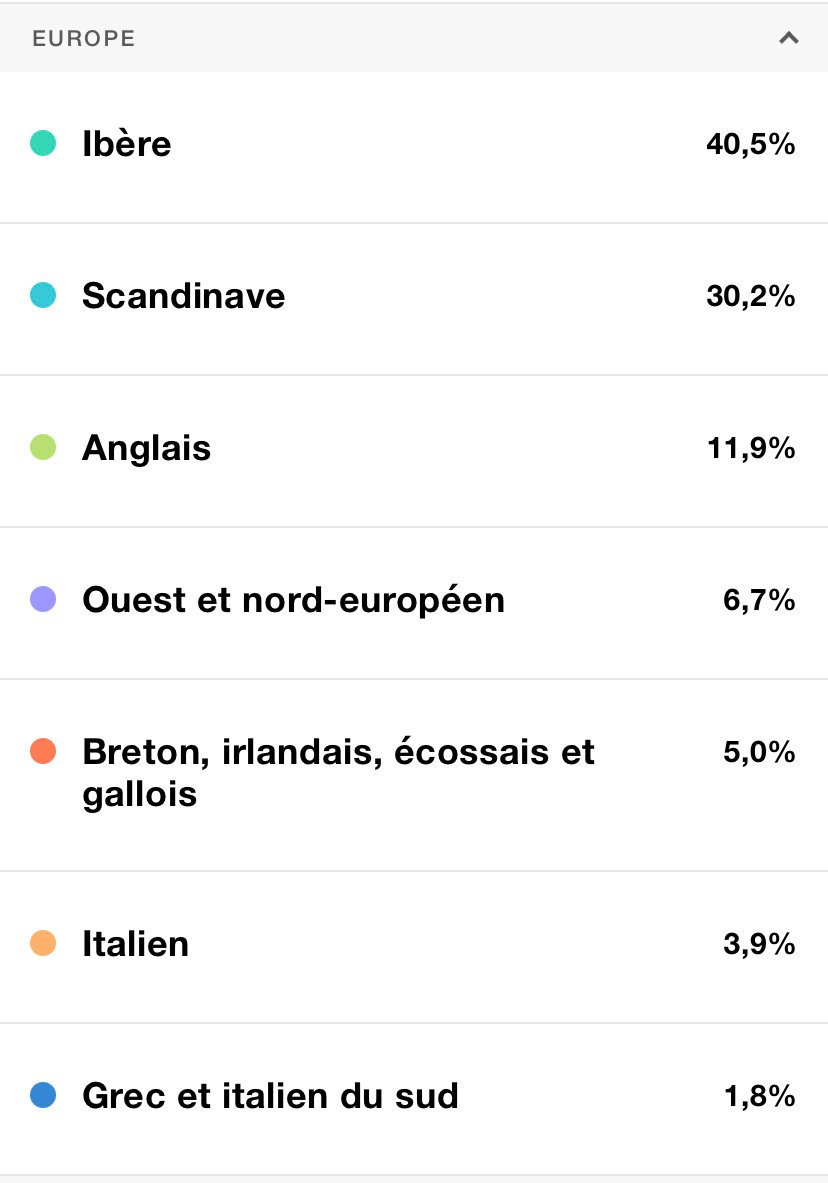Select Ouest et nord-européen entry
Viewport: 828px width, 1183px height.
[293, 600]
